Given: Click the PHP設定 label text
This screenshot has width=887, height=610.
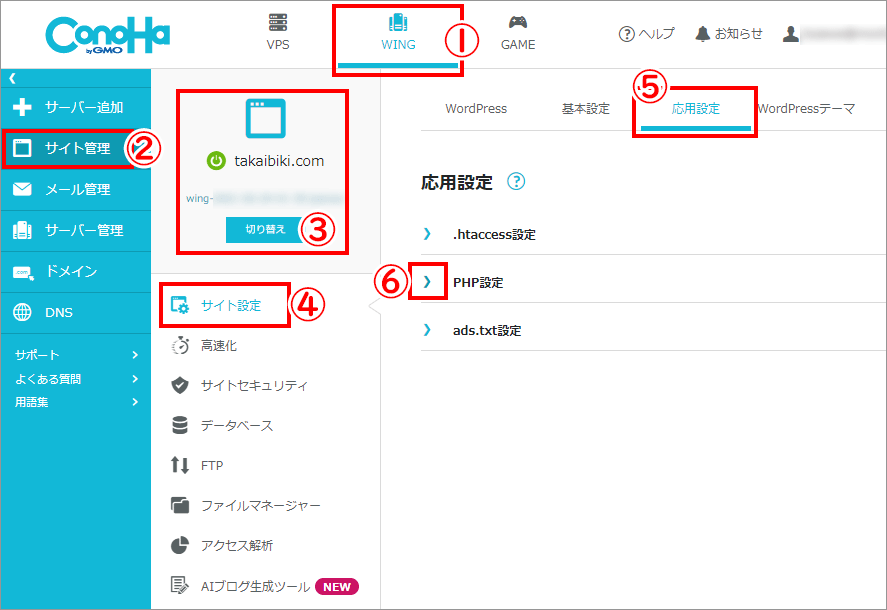Looking at the screenshot, I should pyautogui.click(x=478, y=282).
